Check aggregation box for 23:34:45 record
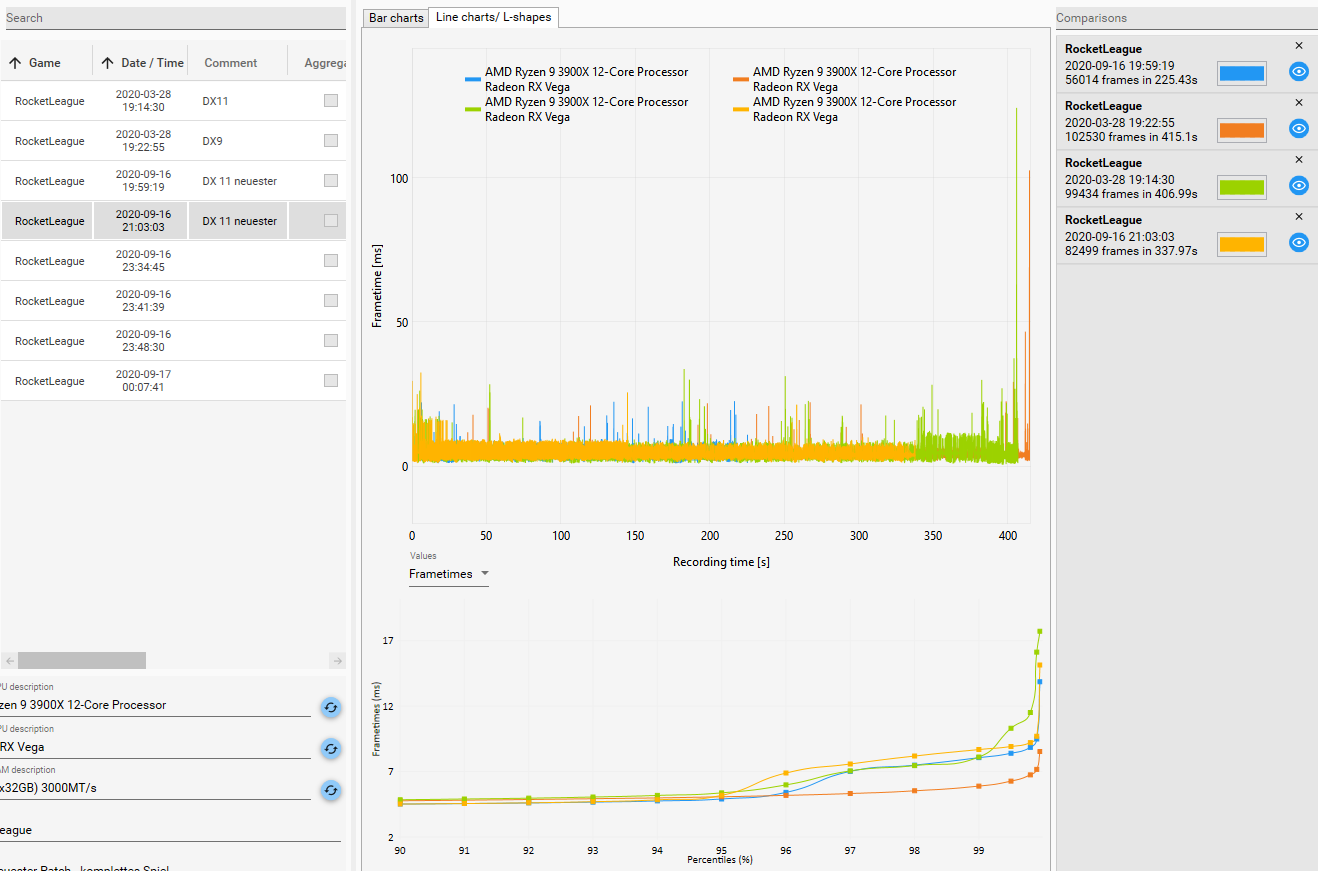The width and height of the screenshot is (1318, 871). 331,261
